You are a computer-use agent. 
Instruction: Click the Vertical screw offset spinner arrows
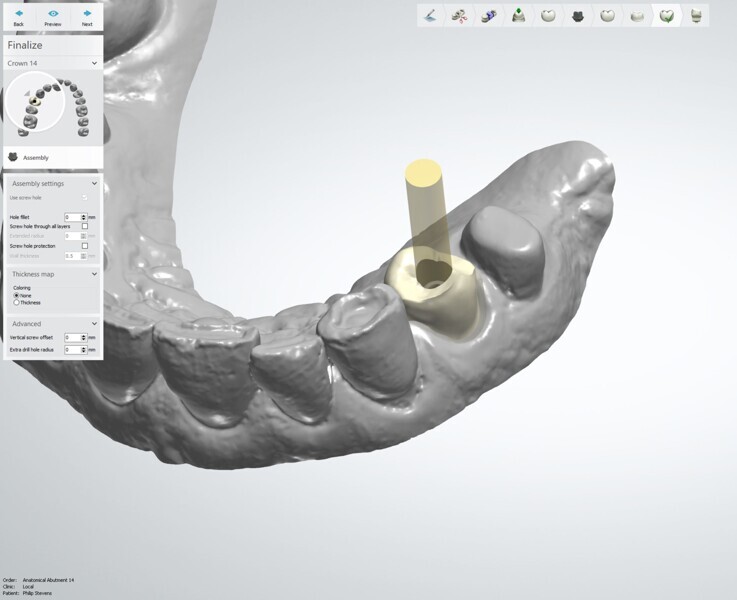(84, 337)
